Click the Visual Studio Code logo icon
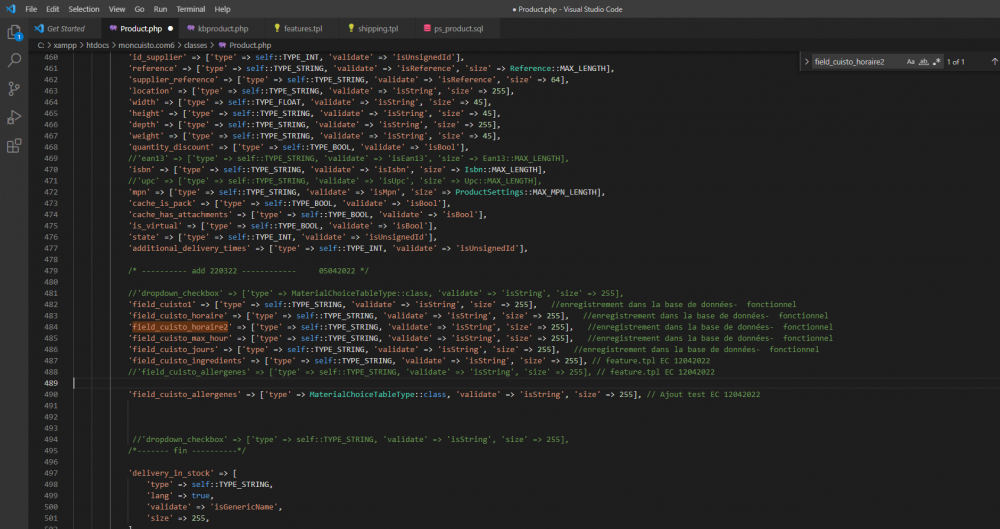 click(9, 8)
